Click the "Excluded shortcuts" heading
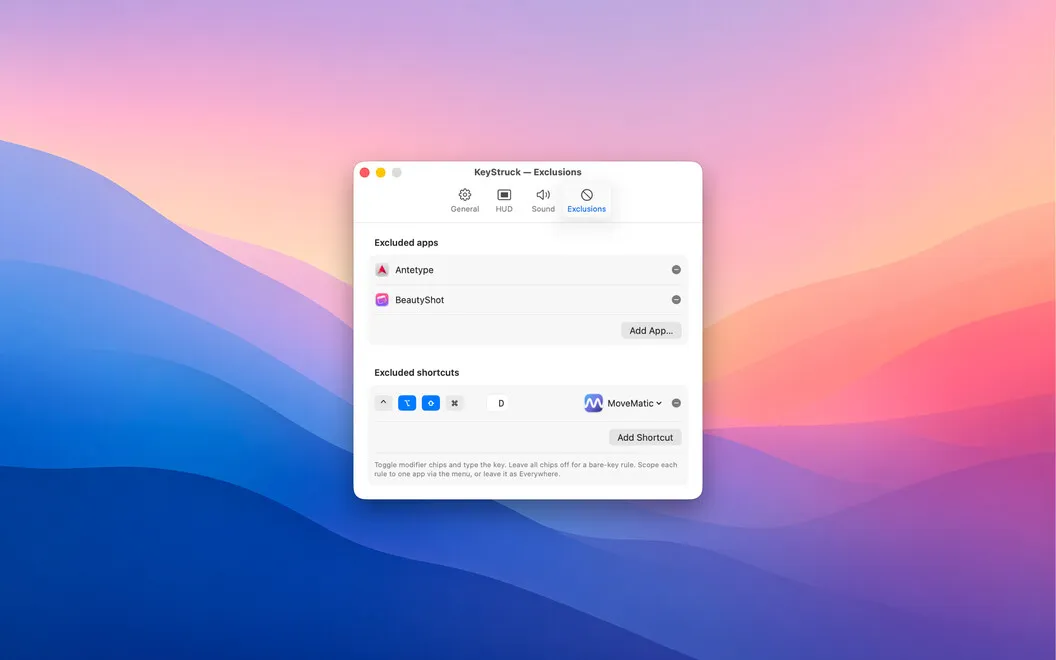The image size is (1056, 660). 417,372
